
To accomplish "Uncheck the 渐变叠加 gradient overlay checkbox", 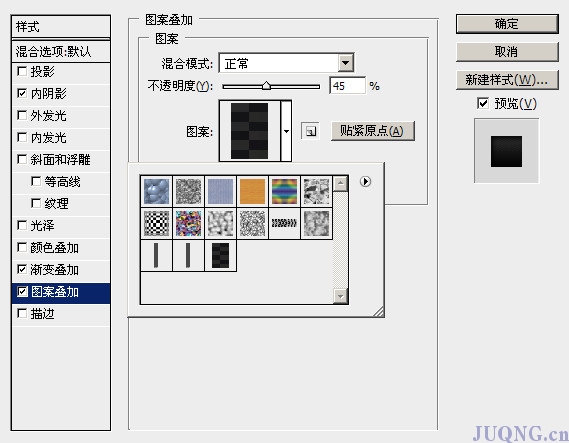I will click(x=22, y=269).
